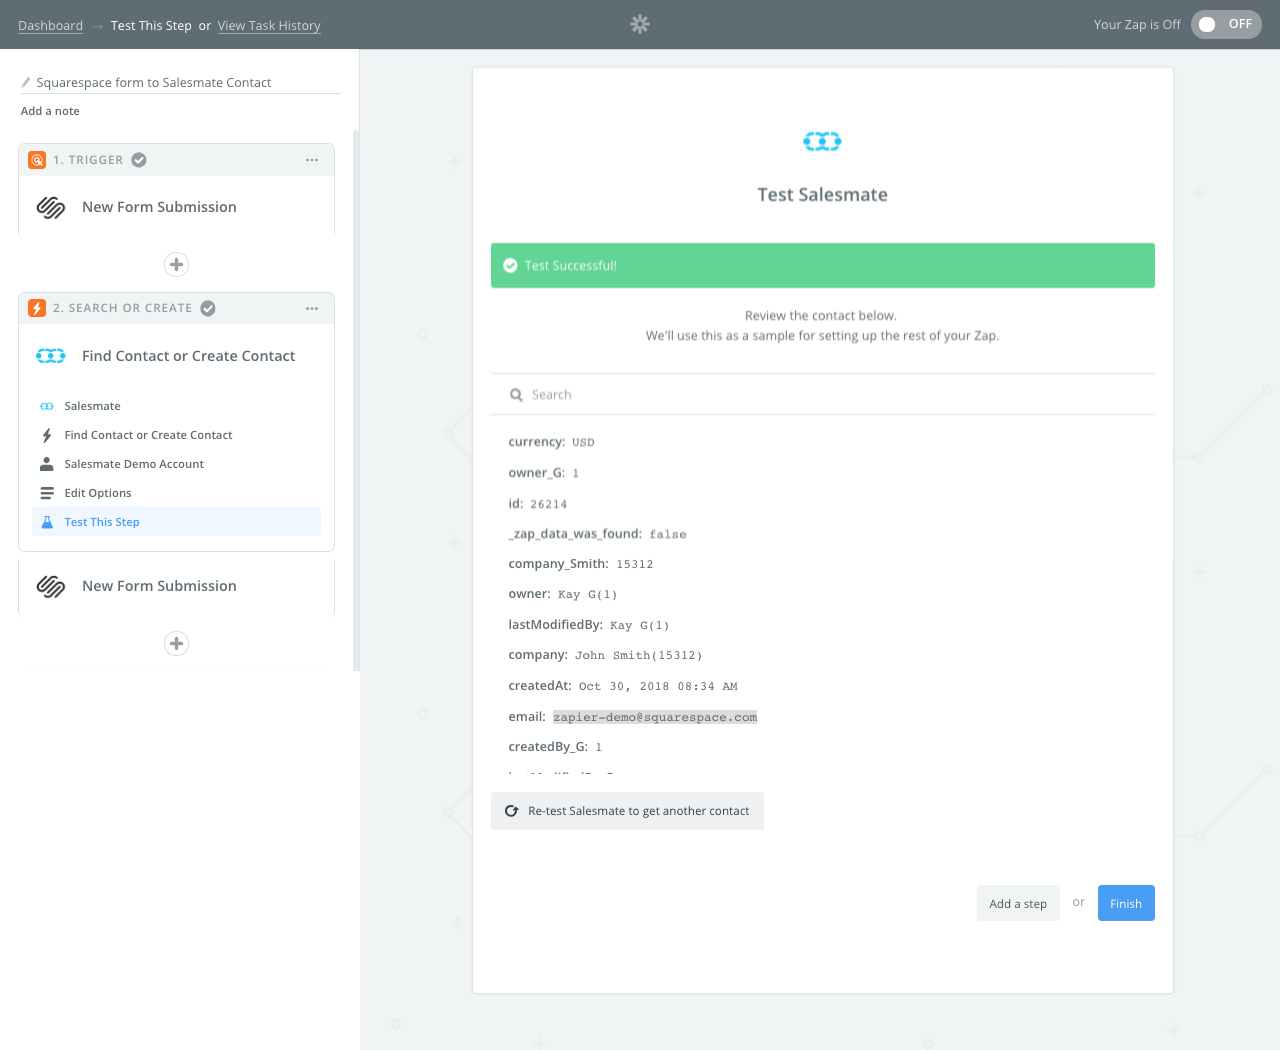Viewport: 1280px width, 1050px height.
Task: Click small Salesmate icon in substep list
Action: (47, 406)
